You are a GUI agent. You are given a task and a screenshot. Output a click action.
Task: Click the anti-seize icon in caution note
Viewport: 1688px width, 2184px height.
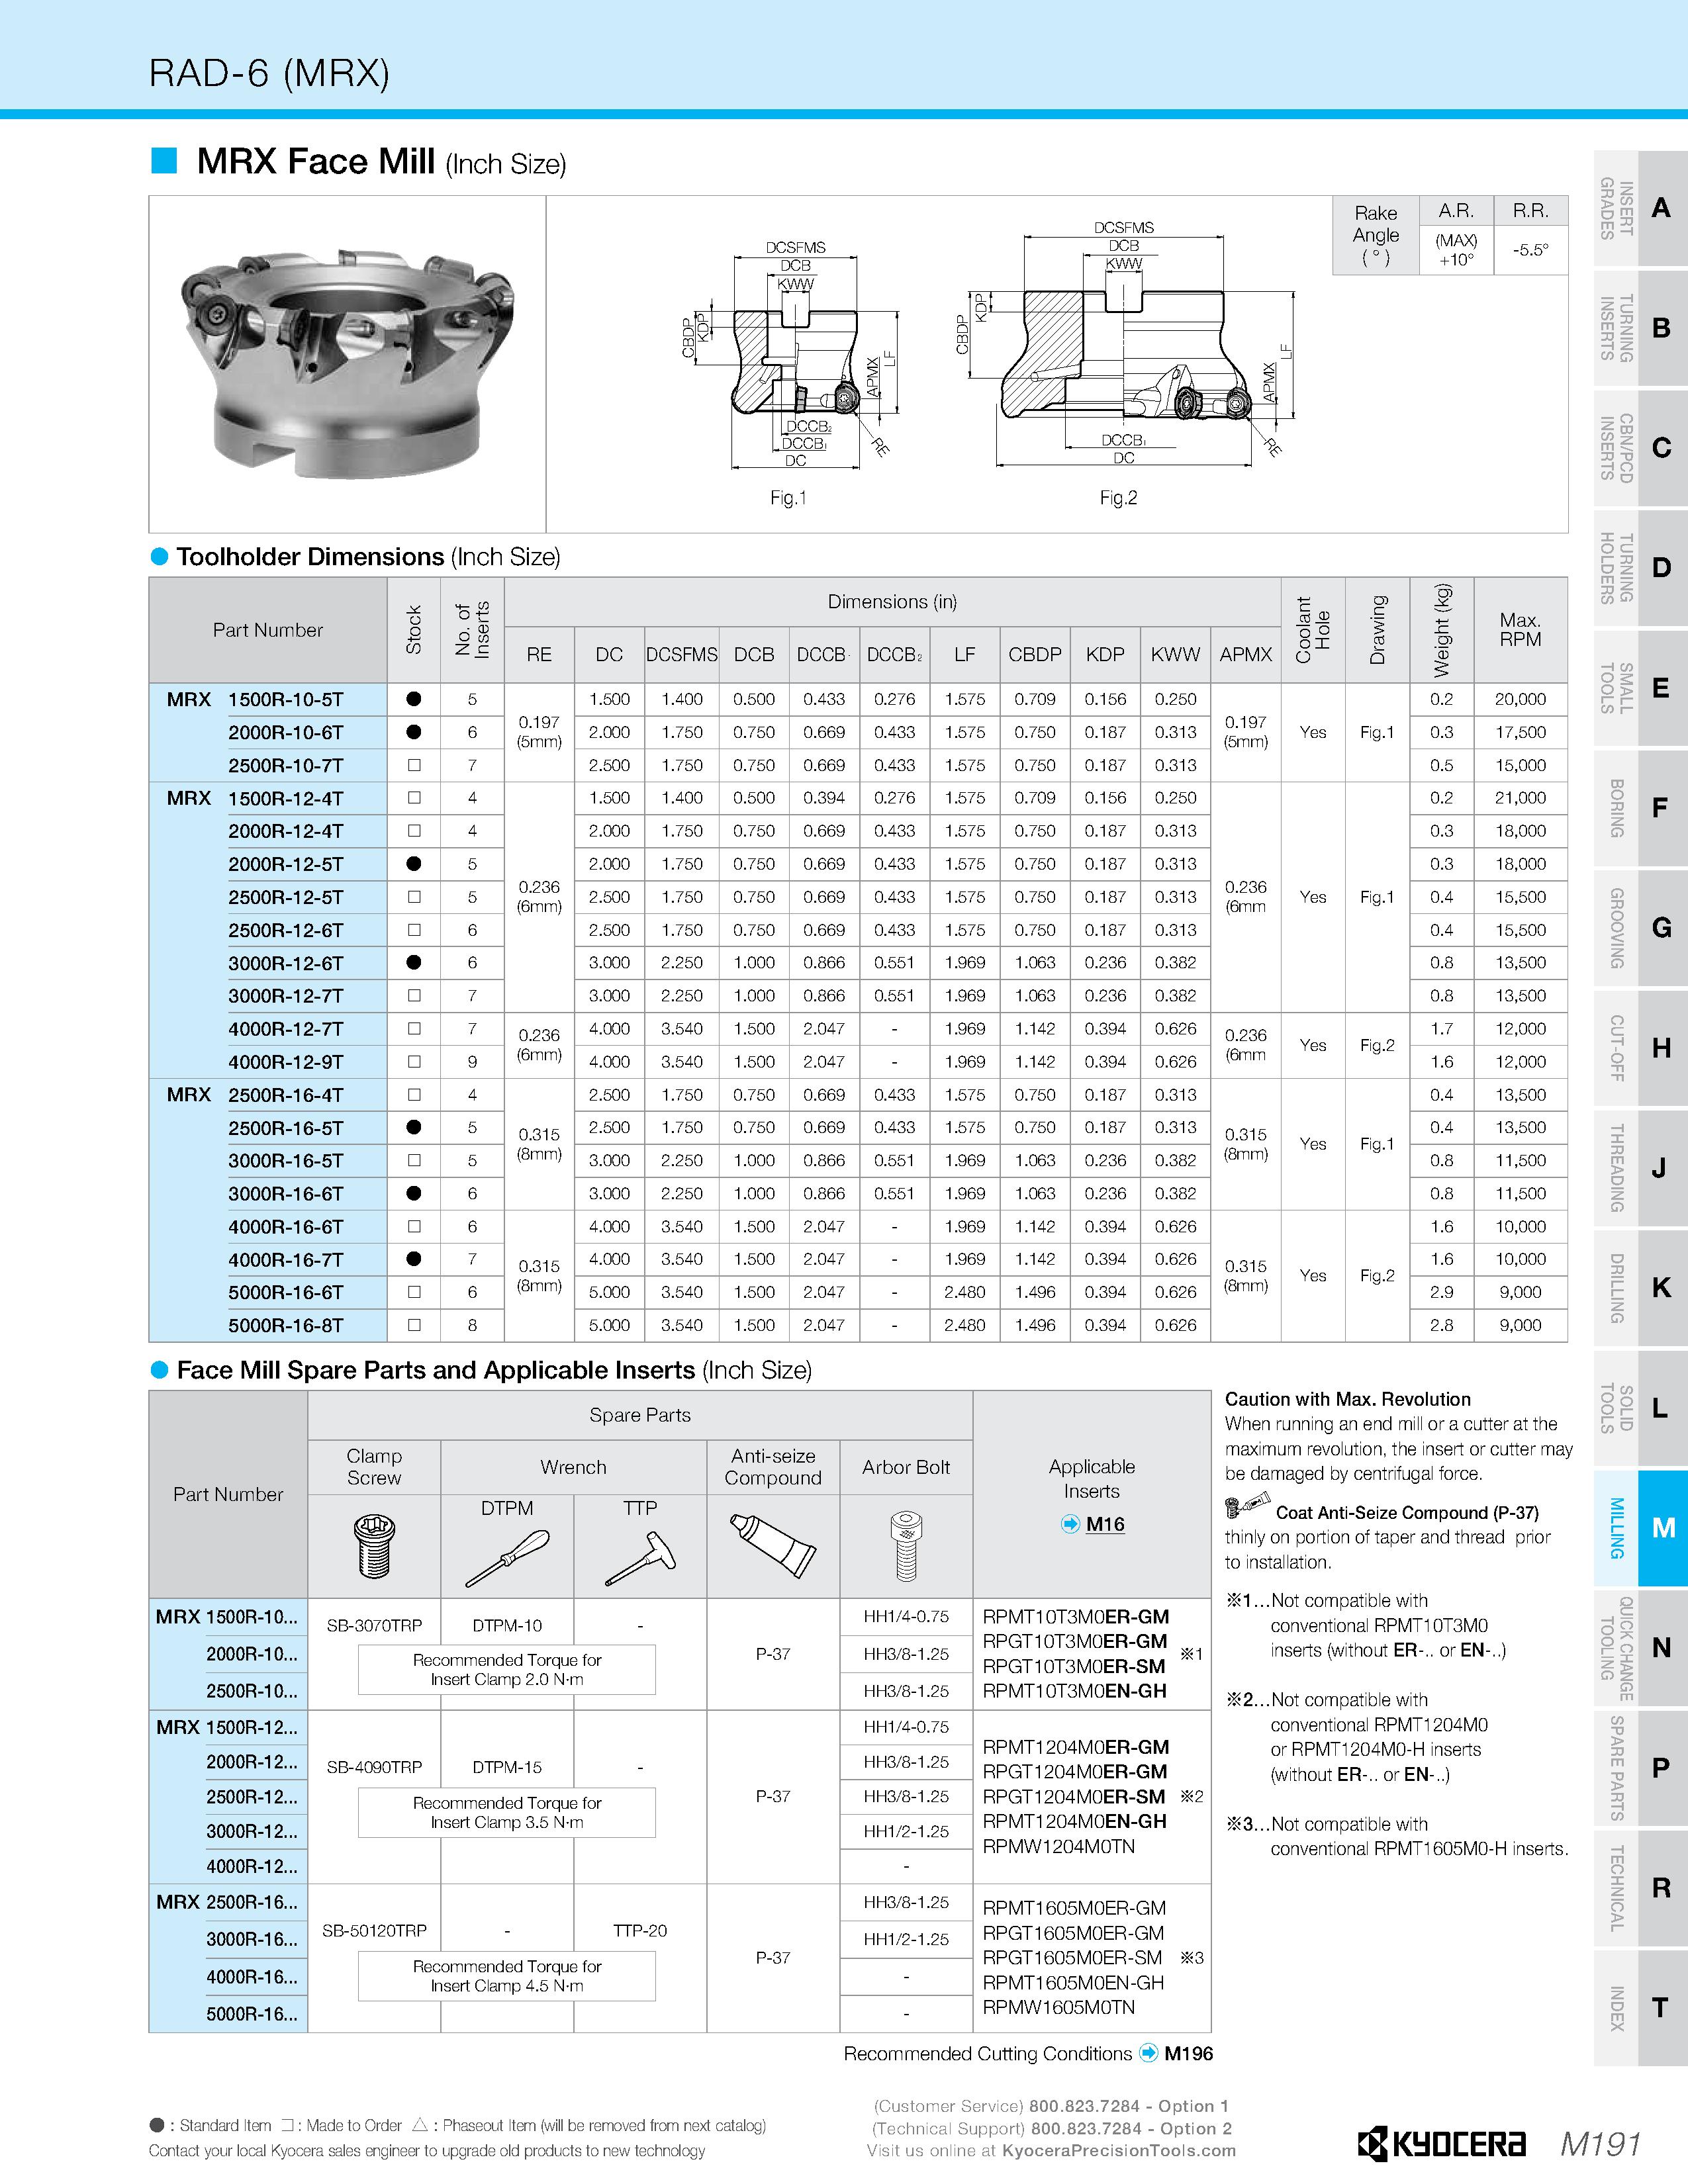point(1248,1506)
